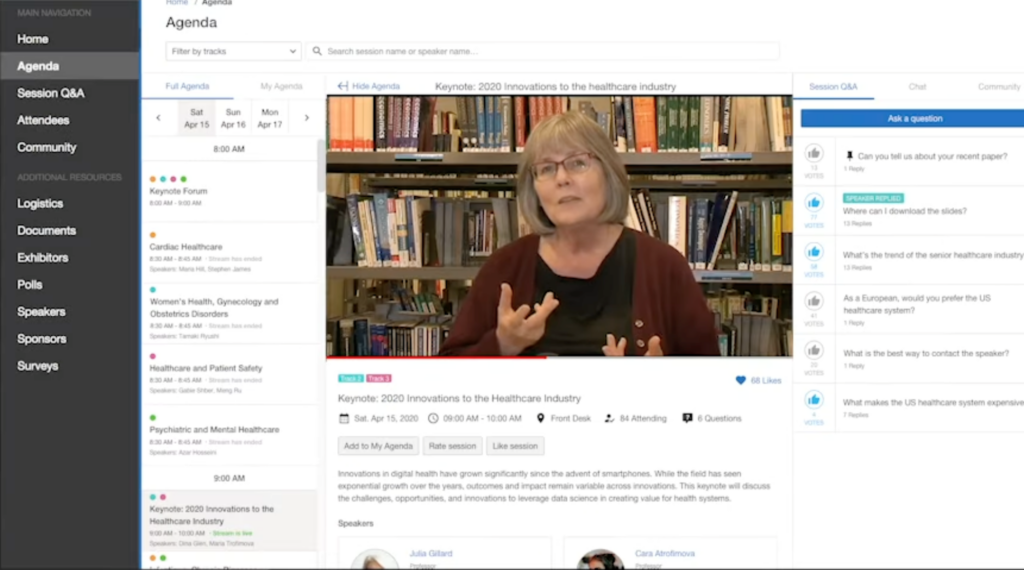Upvote the US healthcare system expensive question

coord(814,400)
